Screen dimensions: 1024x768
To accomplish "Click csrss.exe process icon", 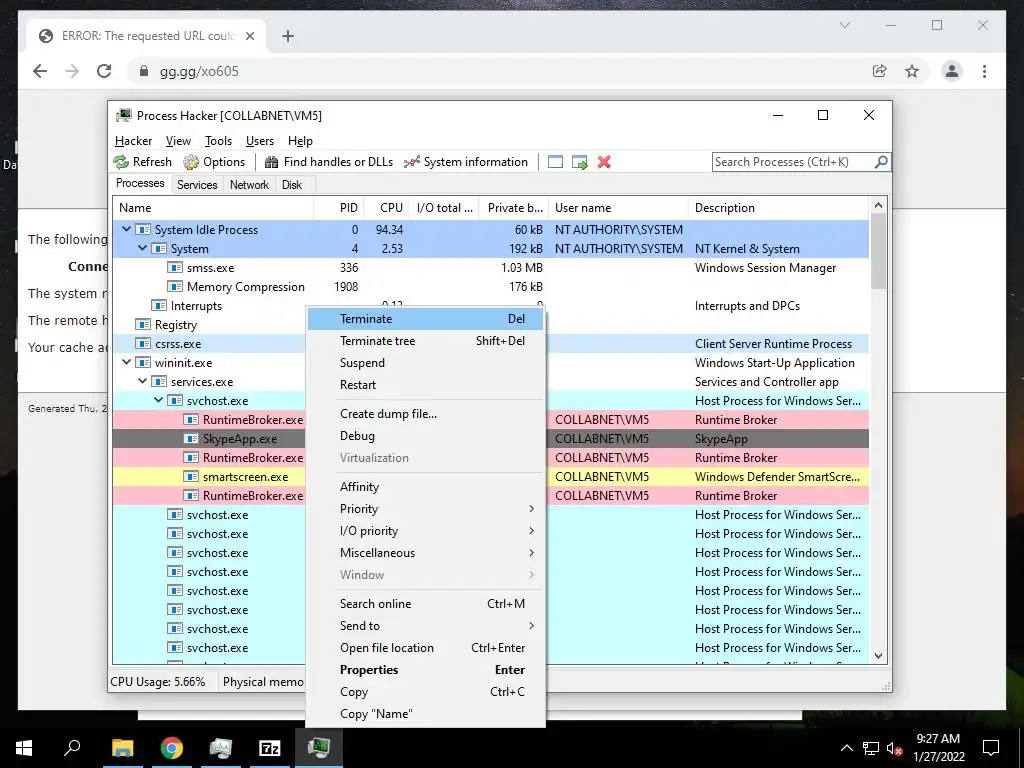I will point(143,344).
